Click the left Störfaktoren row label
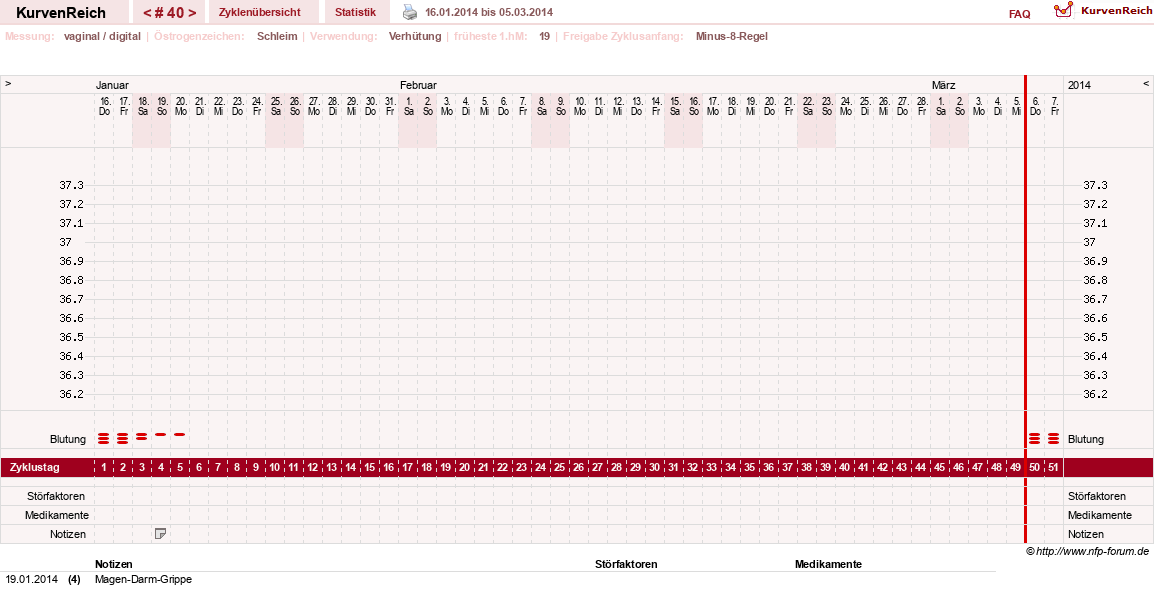 [x=56, y=496]
